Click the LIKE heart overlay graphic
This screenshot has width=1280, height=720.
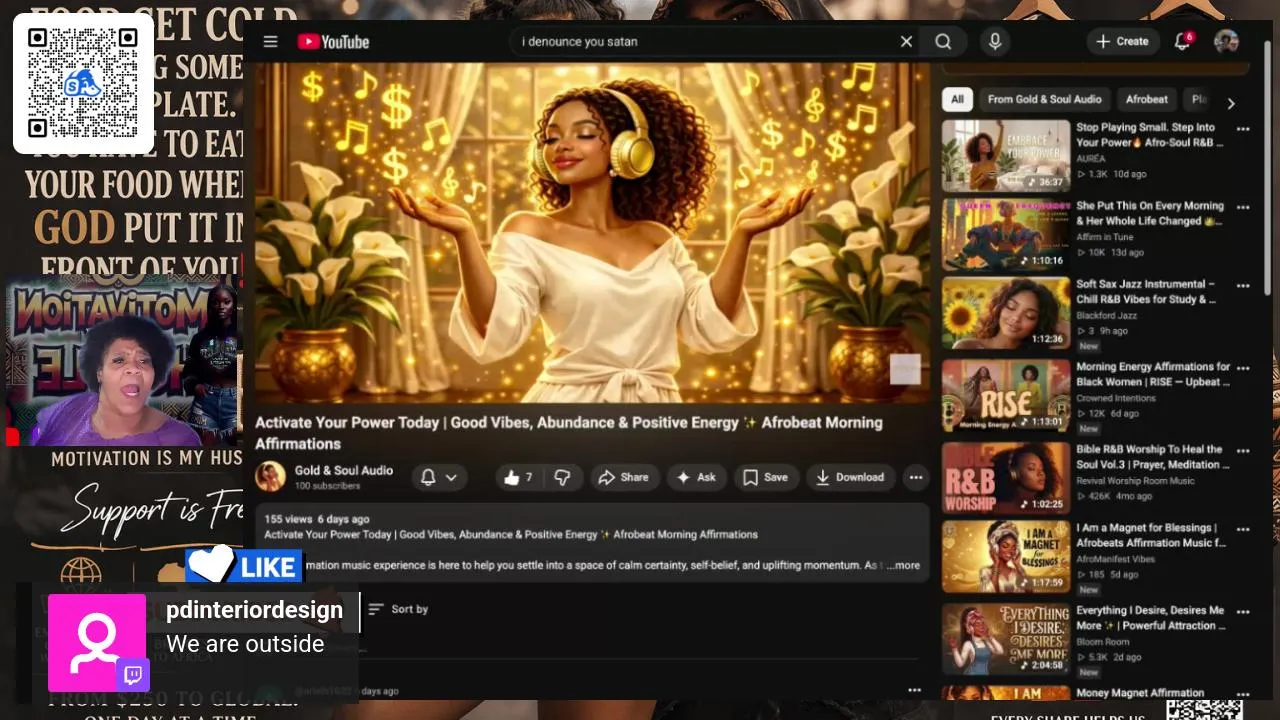[243, 565]
